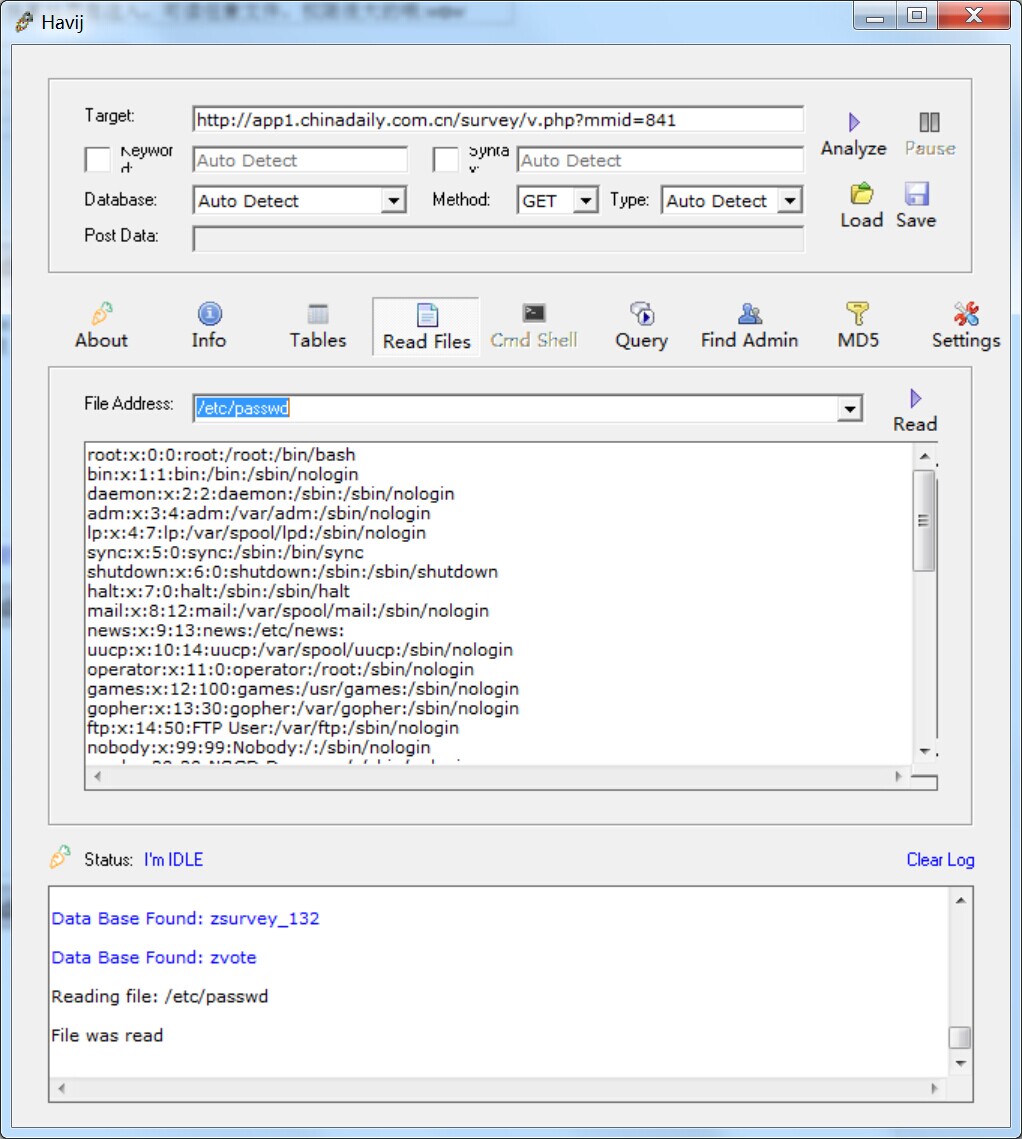Click 'Reading file: /etc/passwd' log entry
Viewport: 1022px width, 1139px height.
[160, 997]
